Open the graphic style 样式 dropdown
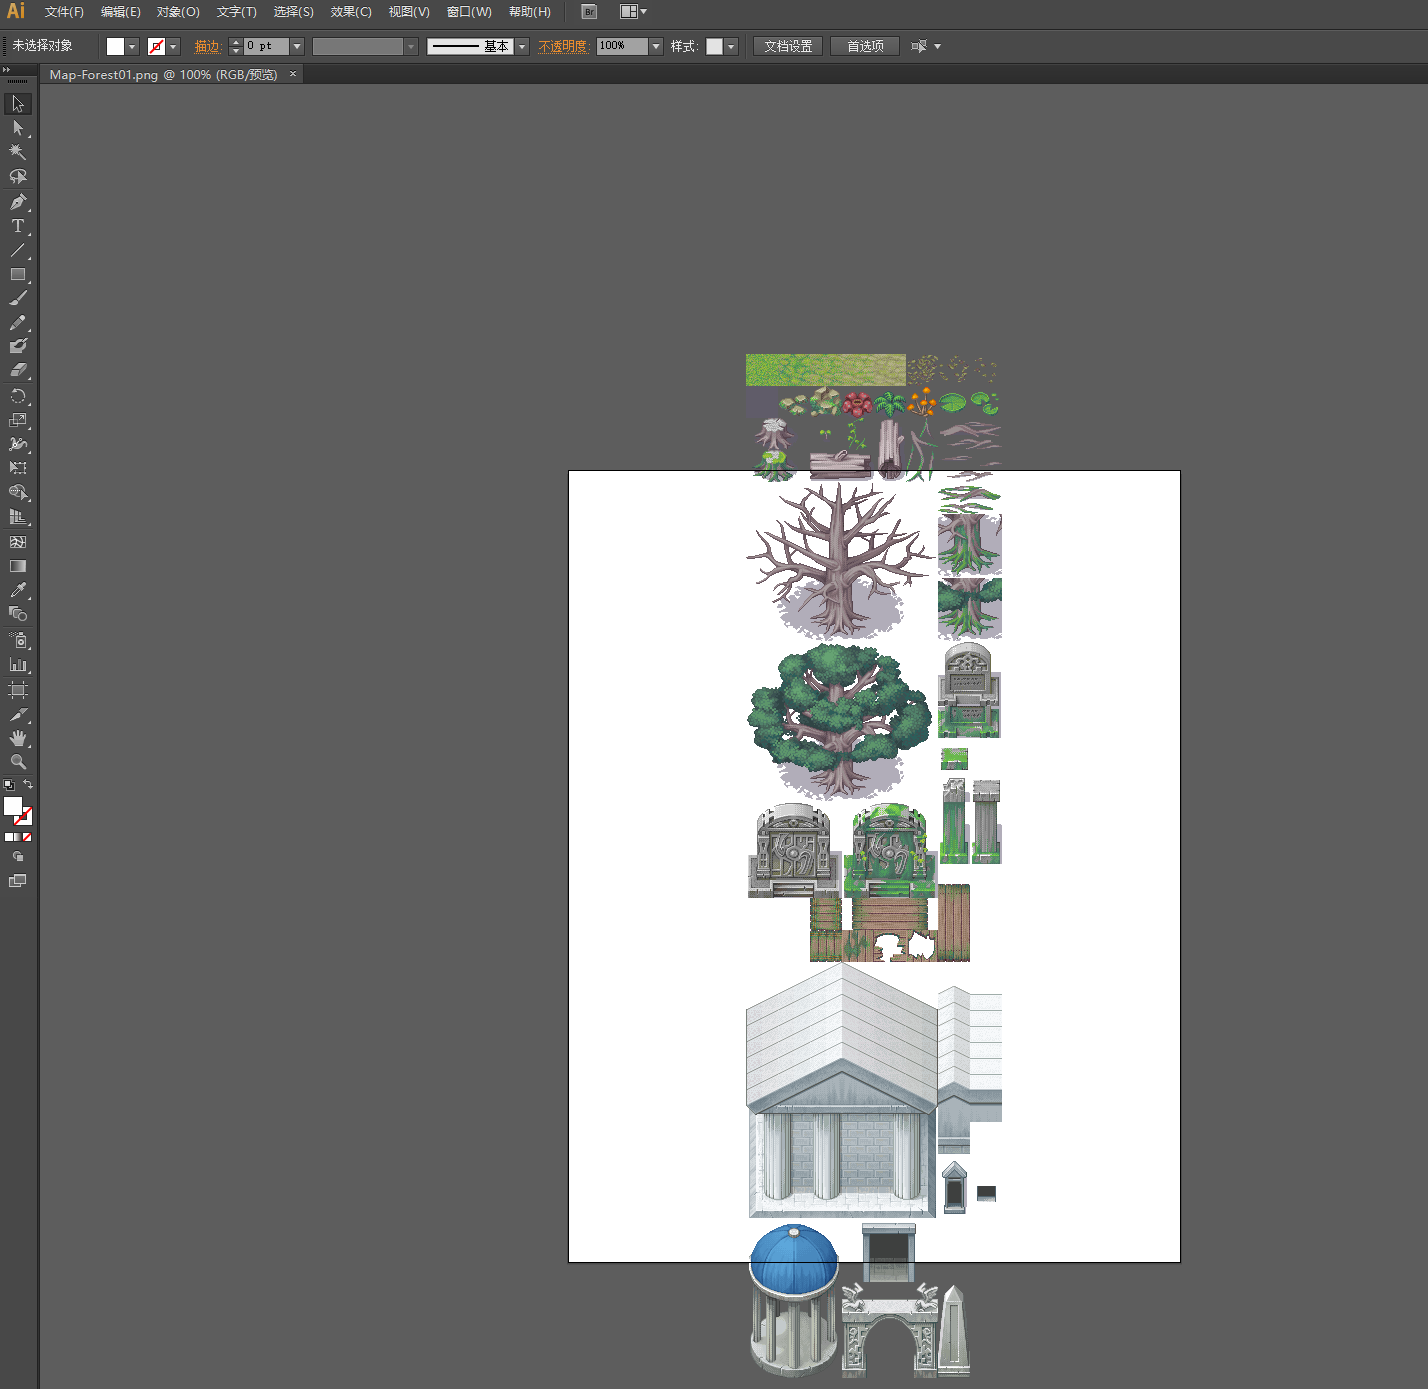The image size is (1428, 1389). (x=731, y=47)
